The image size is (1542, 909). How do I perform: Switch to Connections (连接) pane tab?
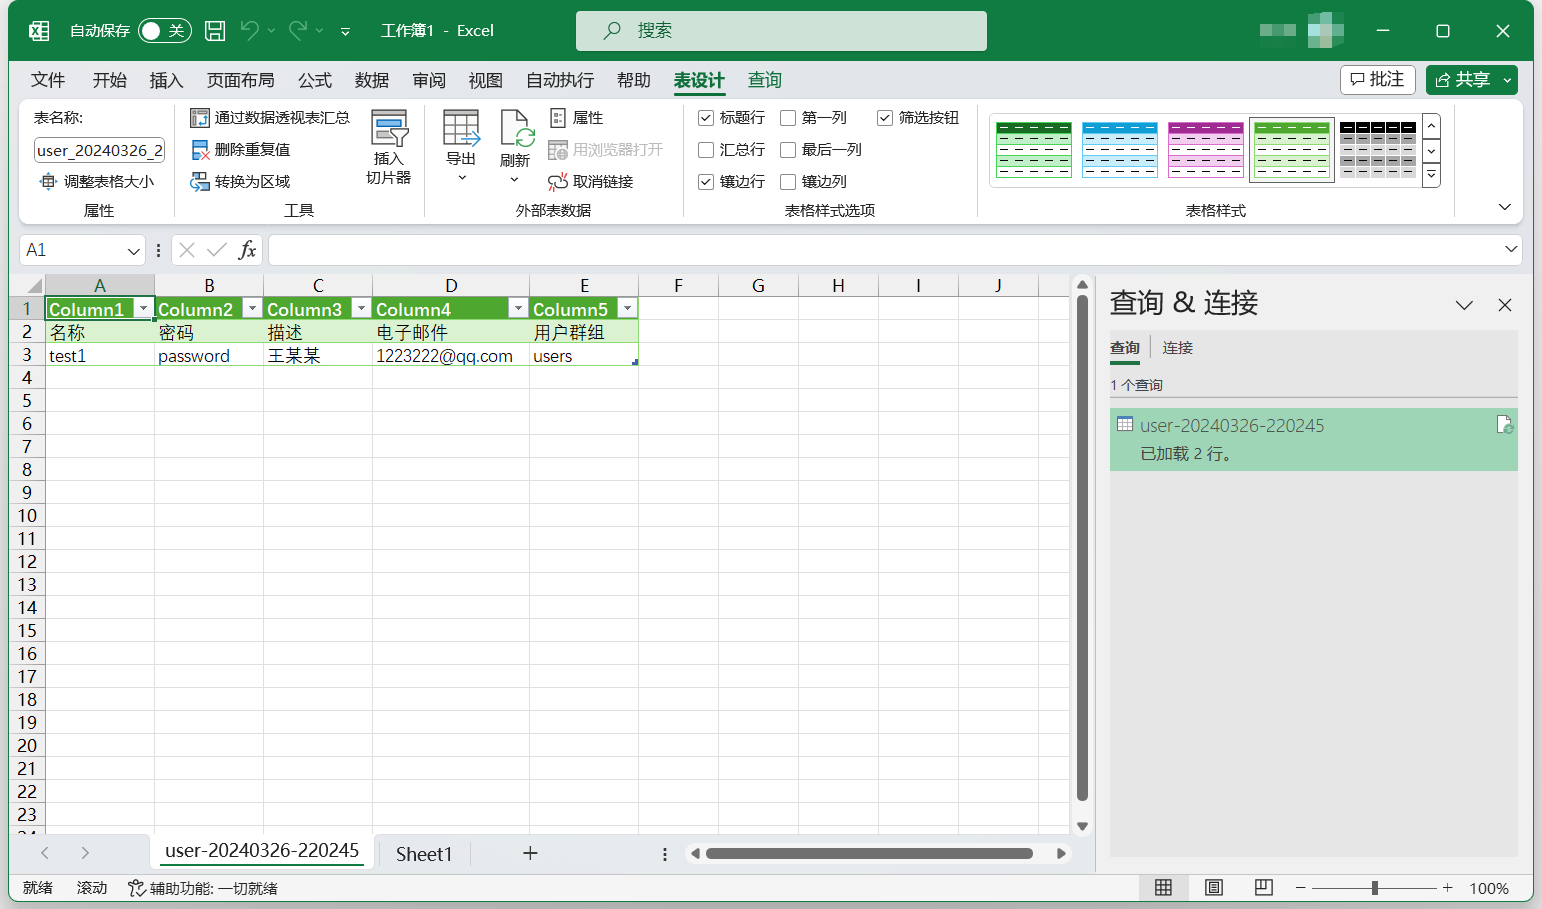(1177, 348)
